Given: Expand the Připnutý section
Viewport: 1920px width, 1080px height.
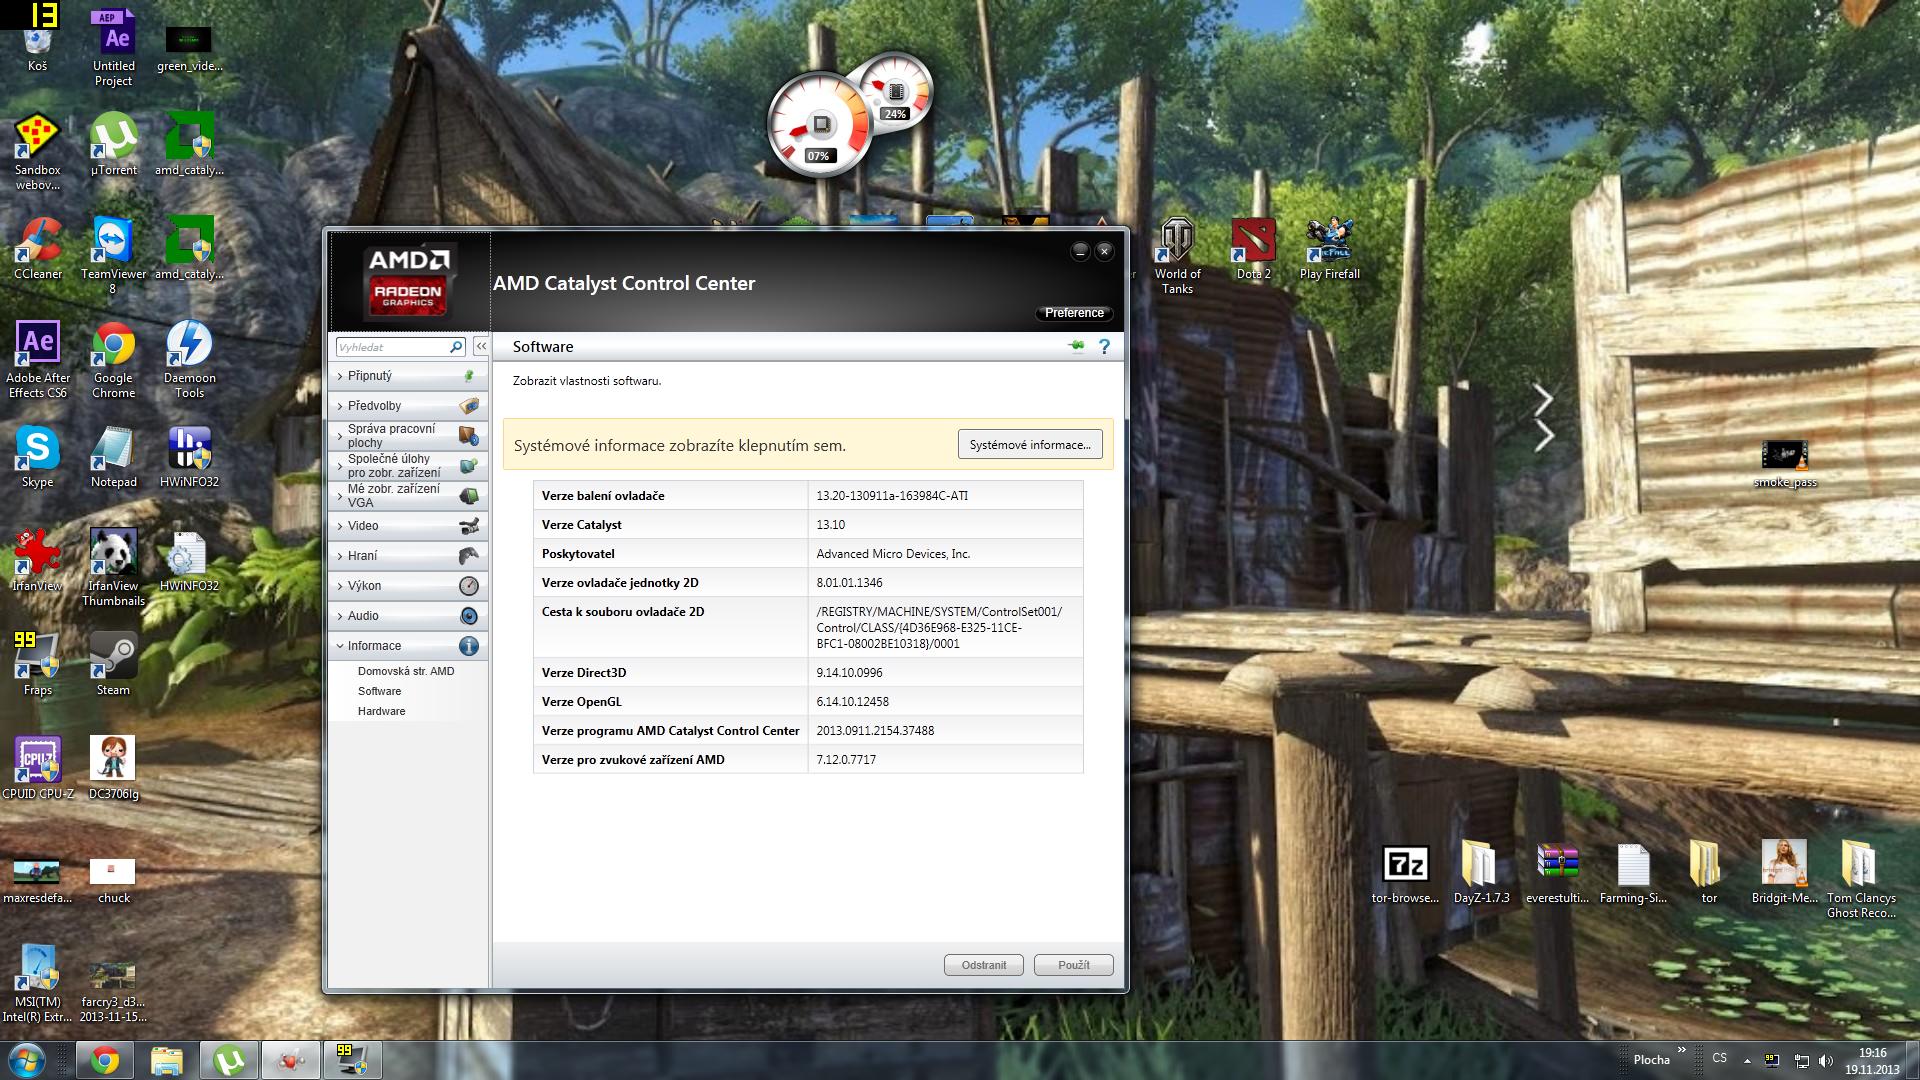Looking at the screenshot, I should coord(408,376).
